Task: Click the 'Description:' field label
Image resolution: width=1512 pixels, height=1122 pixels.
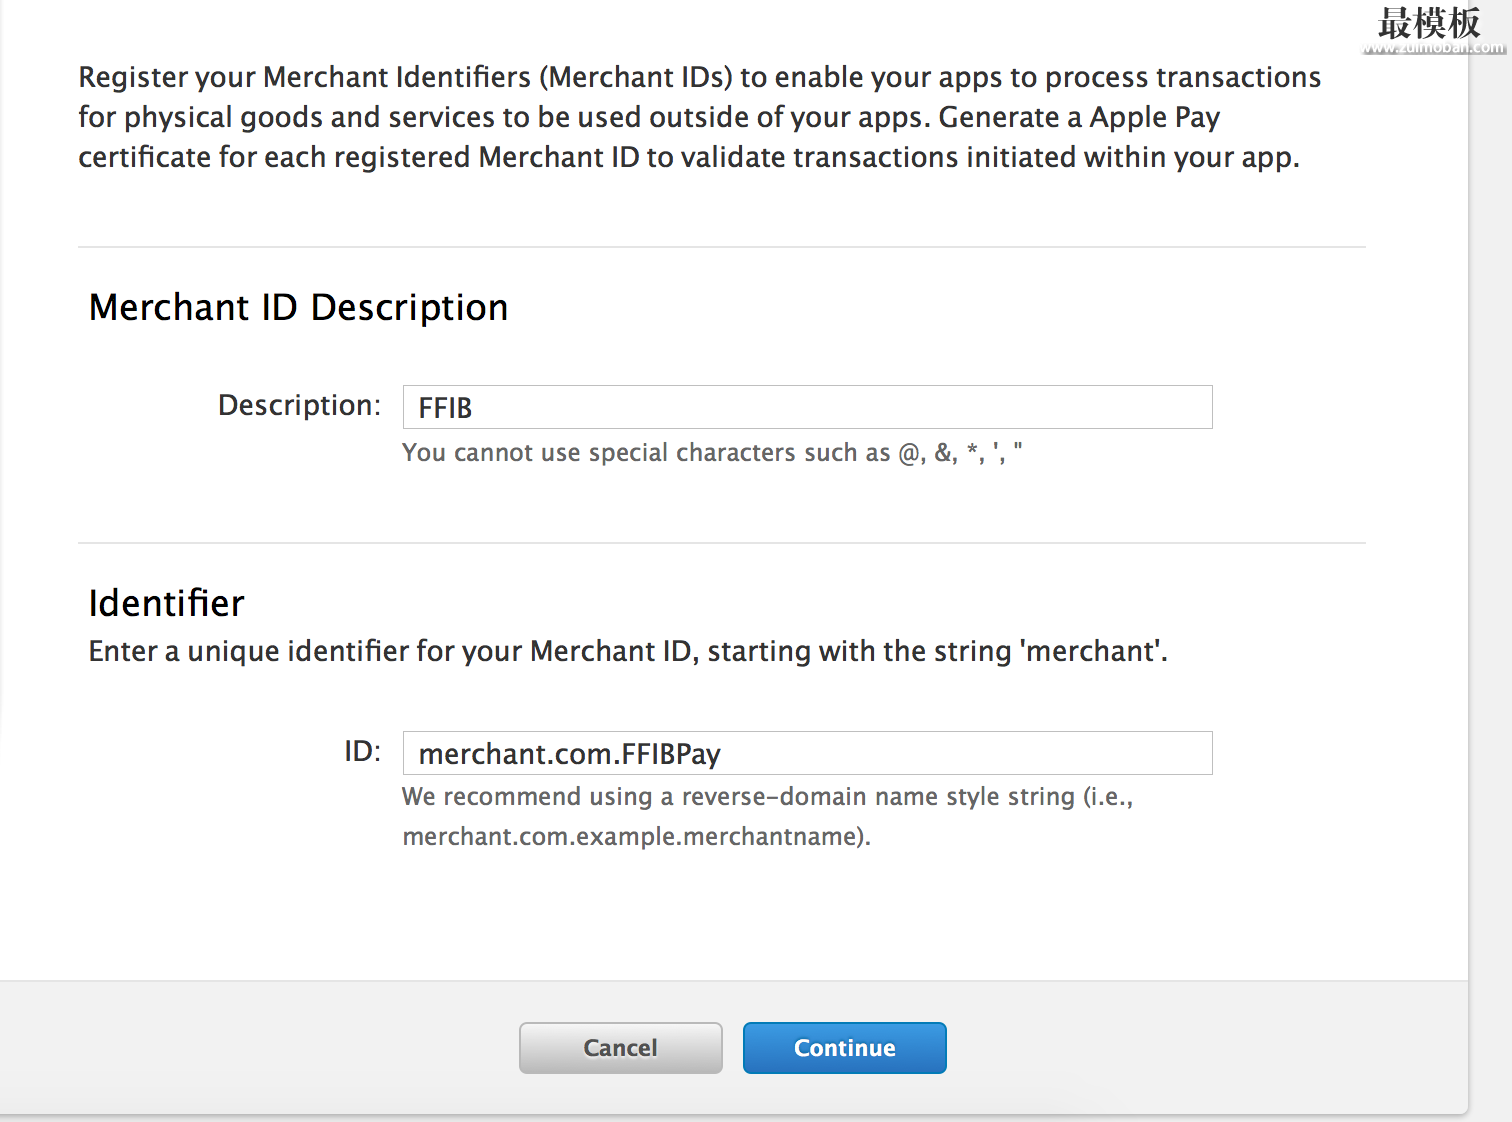Action: pyautogui.click(x=299, y=405)
